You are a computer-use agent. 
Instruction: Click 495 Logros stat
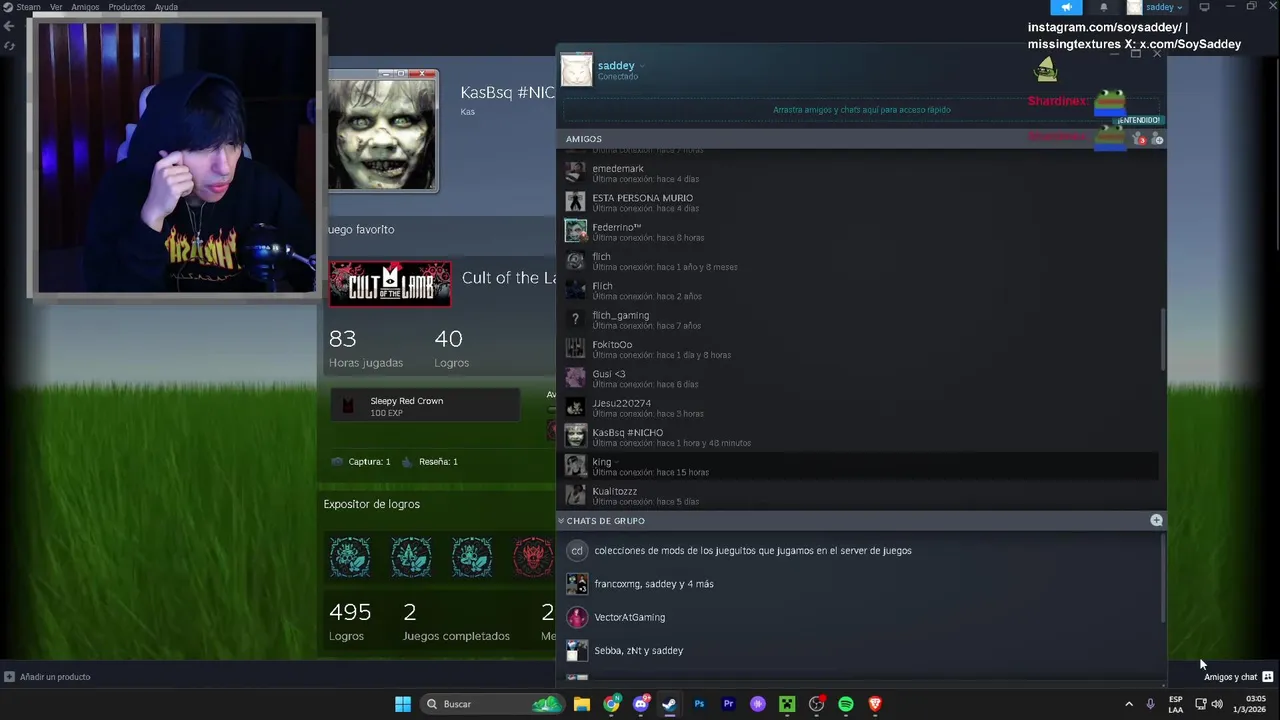(350, 621)
